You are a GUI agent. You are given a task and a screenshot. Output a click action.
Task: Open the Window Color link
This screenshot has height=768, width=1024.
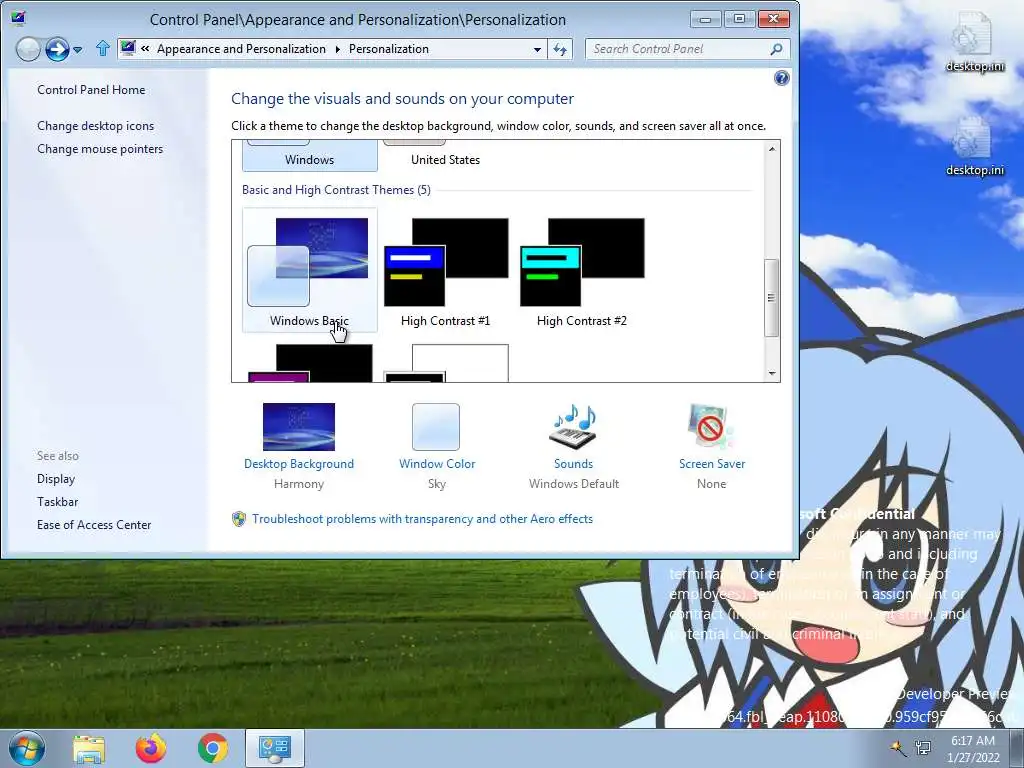click(437, 464)
